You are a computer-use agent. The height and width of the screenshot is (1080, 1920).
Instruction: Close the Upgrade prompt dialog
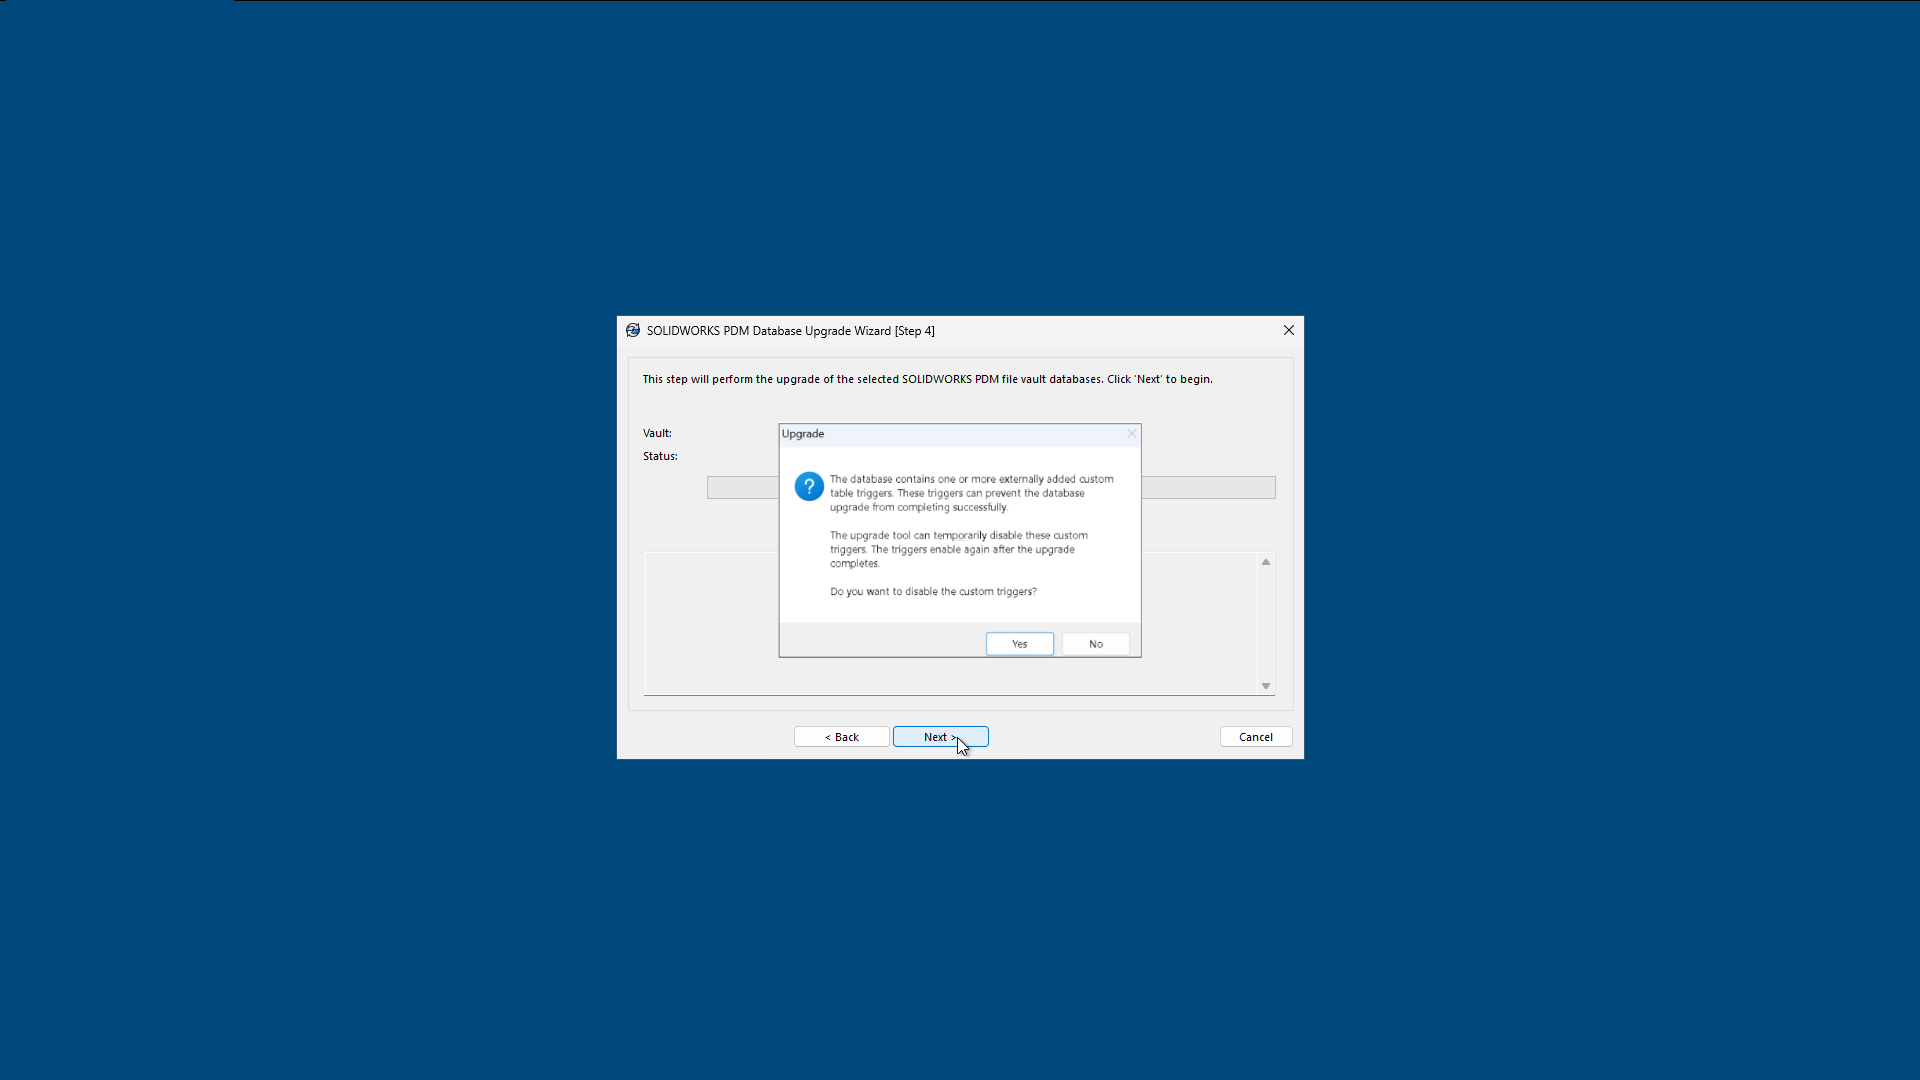coord(1132,434)
